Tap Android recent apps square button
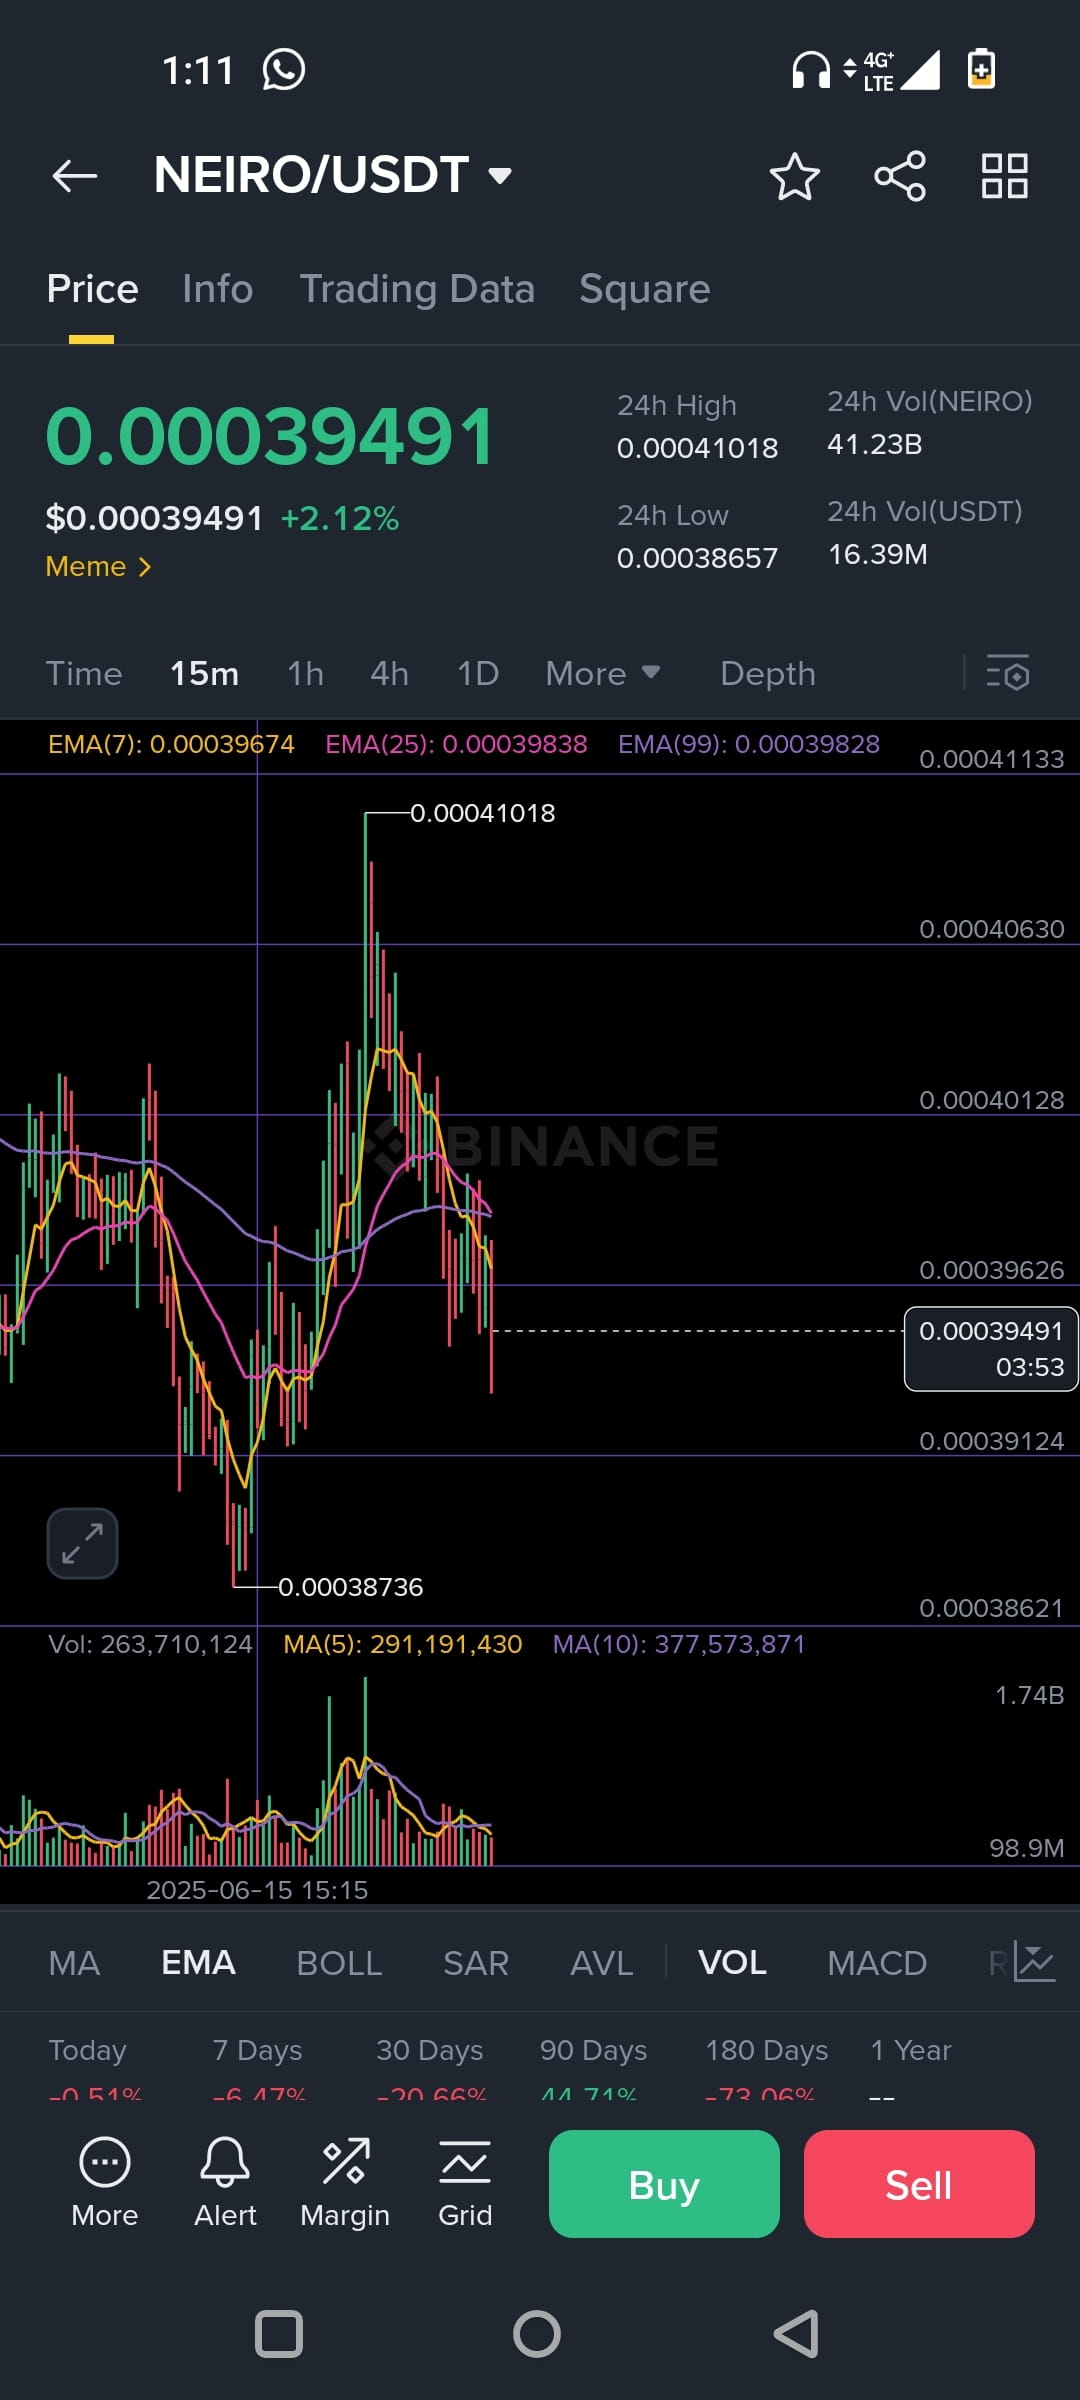This screenshot has height=2400, width=1080. pyautogui.click(x=279, y=2334)
